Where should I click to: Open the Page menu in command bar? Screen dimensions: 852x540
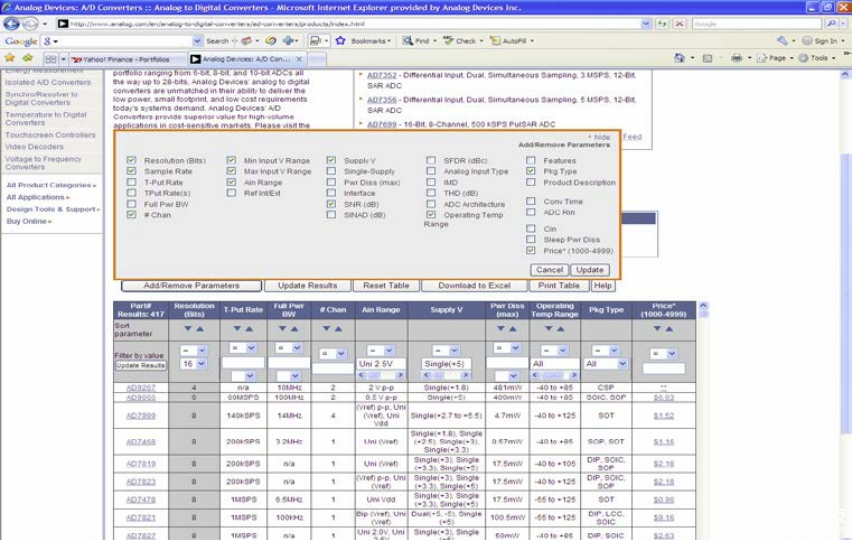[x=775, y=58]
